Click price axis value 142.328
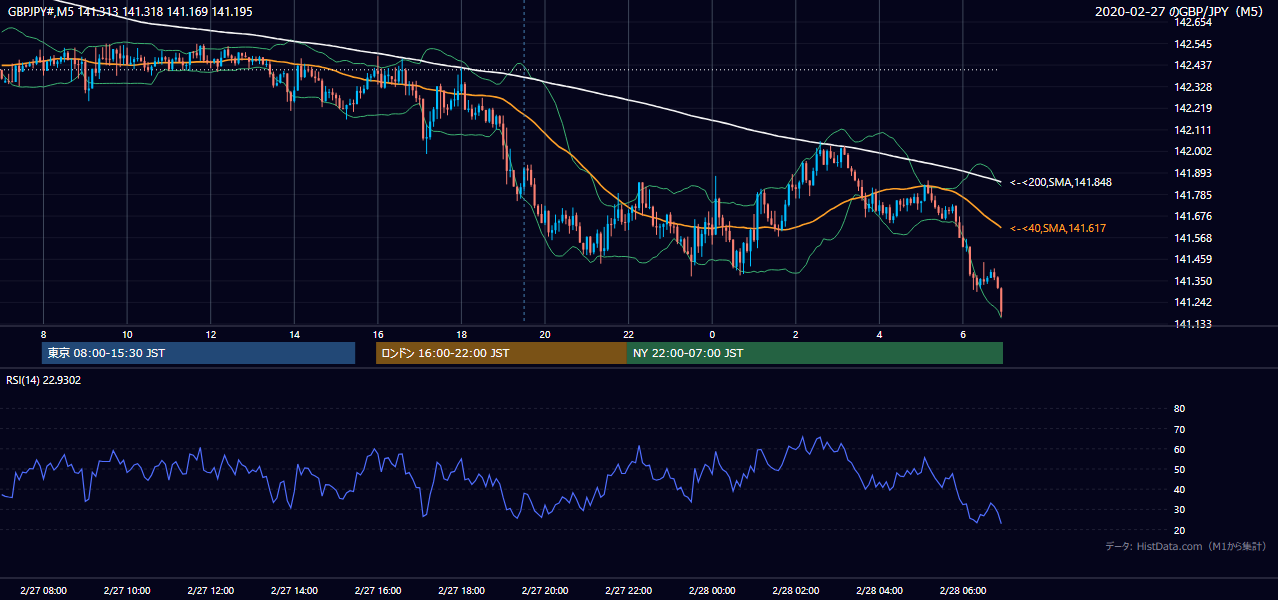The height and width of the screenshot is (600, 1278). [1192, 87]
